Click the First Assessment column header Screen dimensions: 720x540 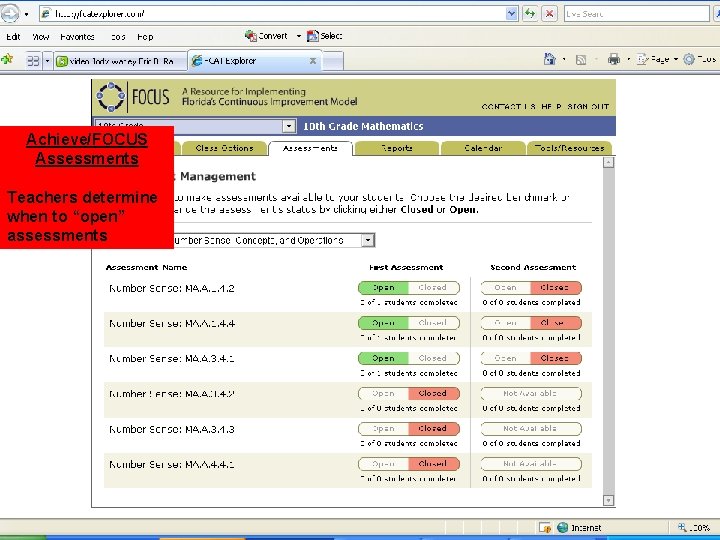pyautogui.click(x=406, y=267)
